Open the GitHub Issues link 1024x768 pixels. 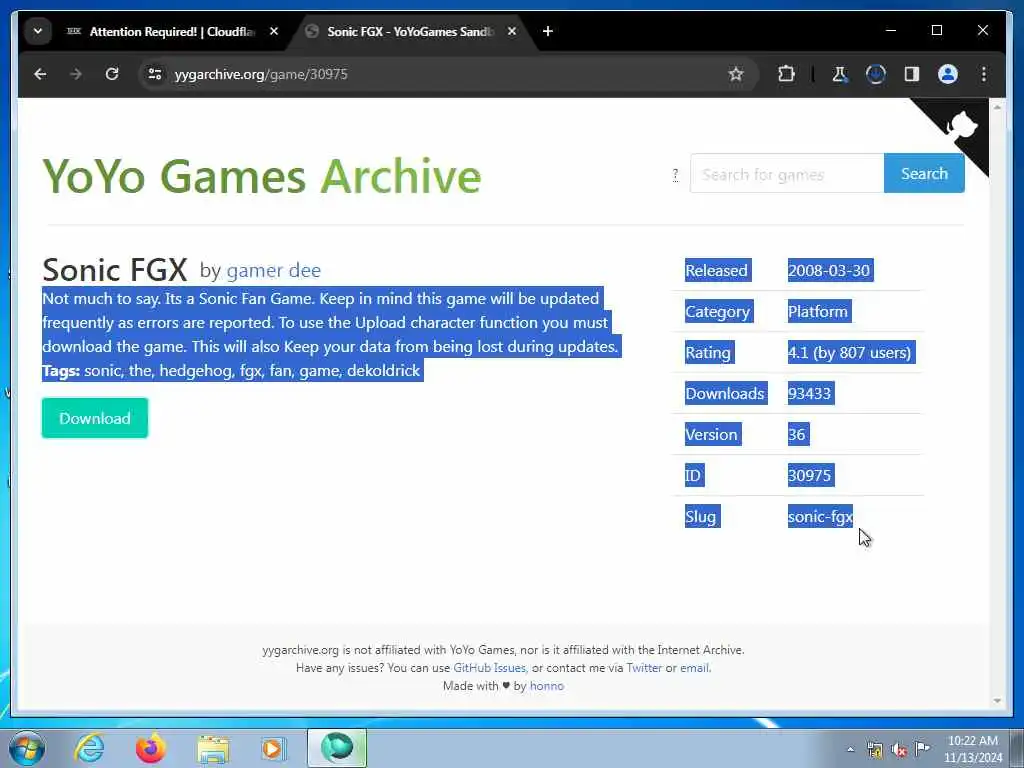pos(489,668)
